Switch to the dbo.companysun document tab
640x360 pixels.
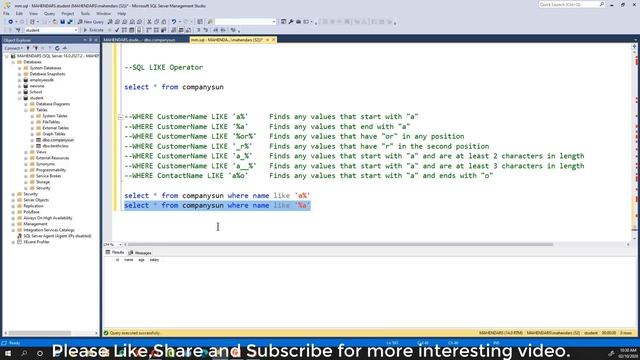click(139, 40)
